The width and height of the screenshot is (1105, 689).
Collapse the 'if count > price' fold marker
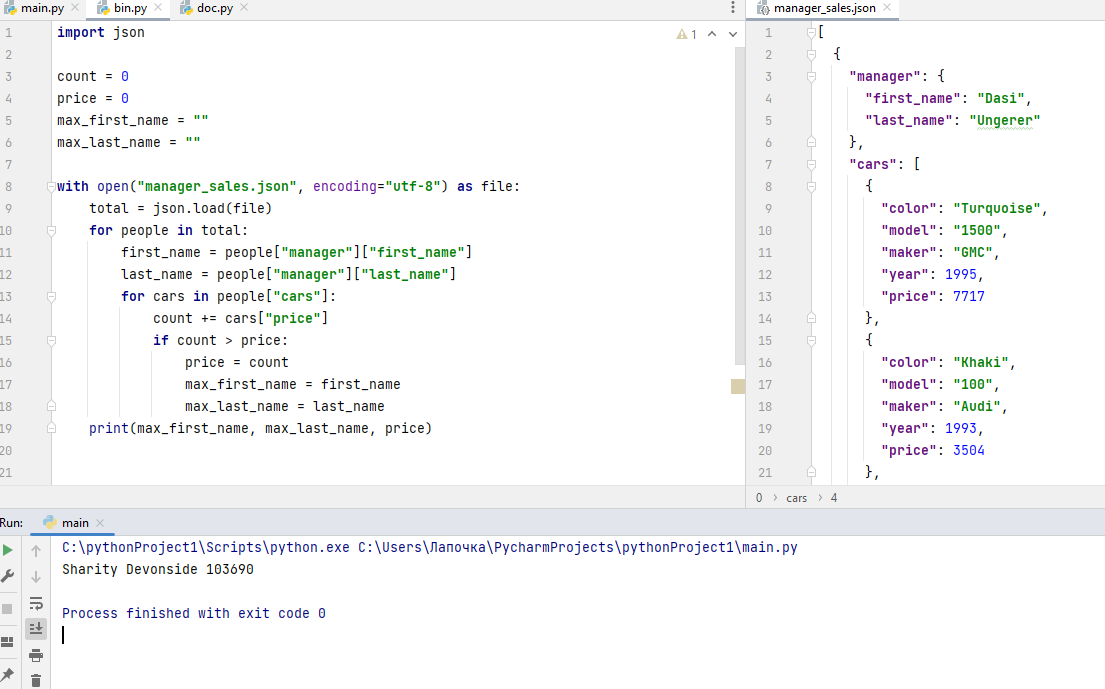tap(51, 340)
